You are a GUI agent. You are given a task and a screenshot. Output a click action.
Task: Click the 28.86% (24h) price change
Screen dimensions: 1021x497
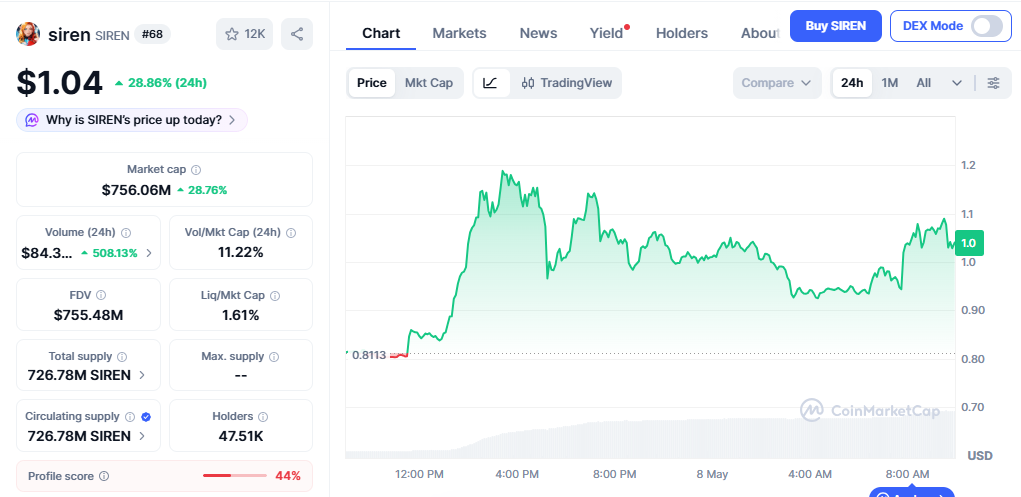pyautogui.click(x=161, y=83)
